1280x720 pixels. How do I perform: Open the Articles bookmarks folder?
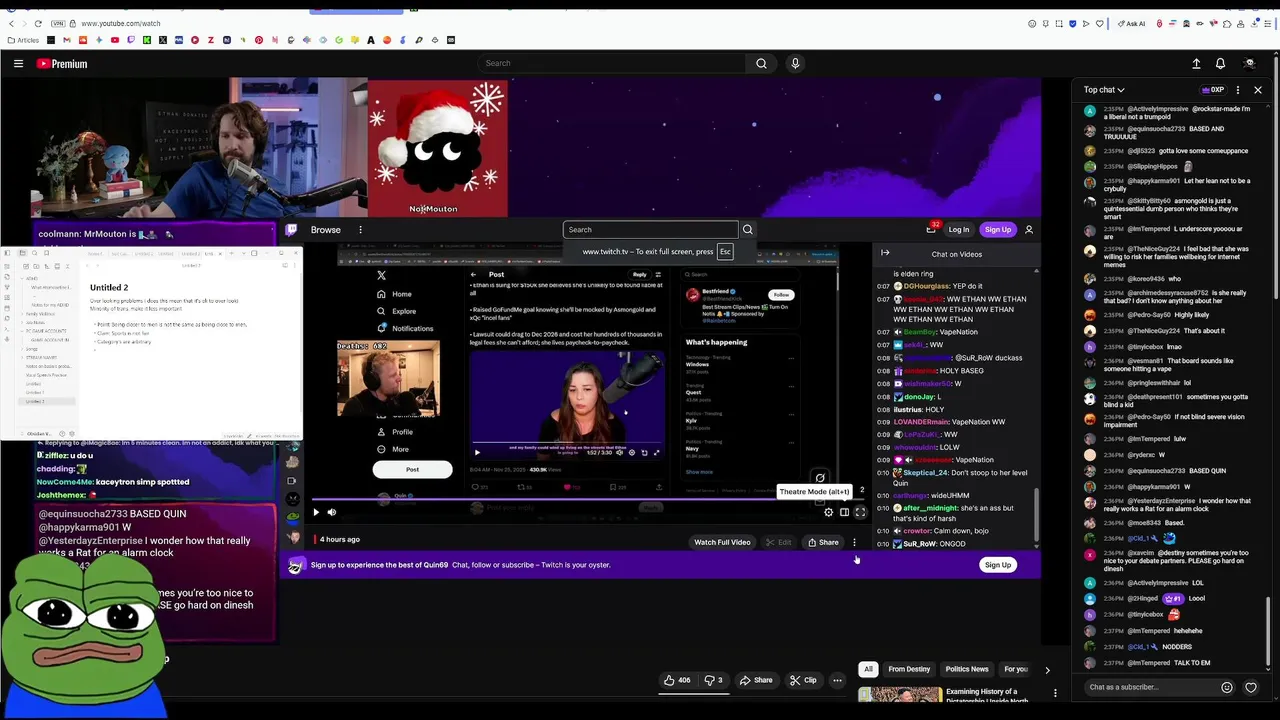23,40
